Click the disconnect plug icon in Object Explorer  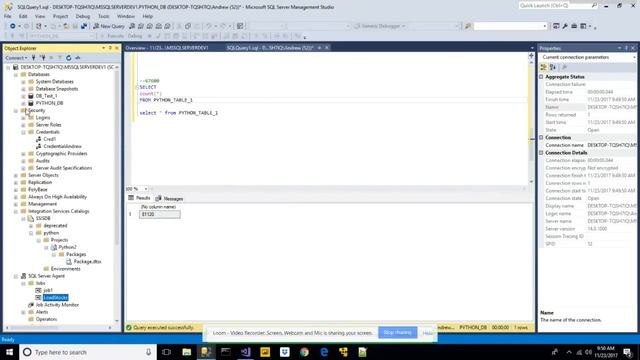(x=42, y=58)
